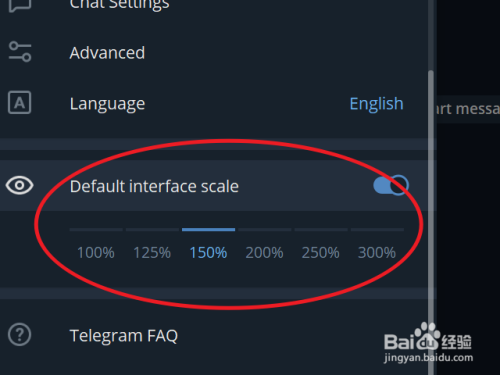Set interface scale to 100%
This screenshot has height=375, width=500.
pos(96,252)
